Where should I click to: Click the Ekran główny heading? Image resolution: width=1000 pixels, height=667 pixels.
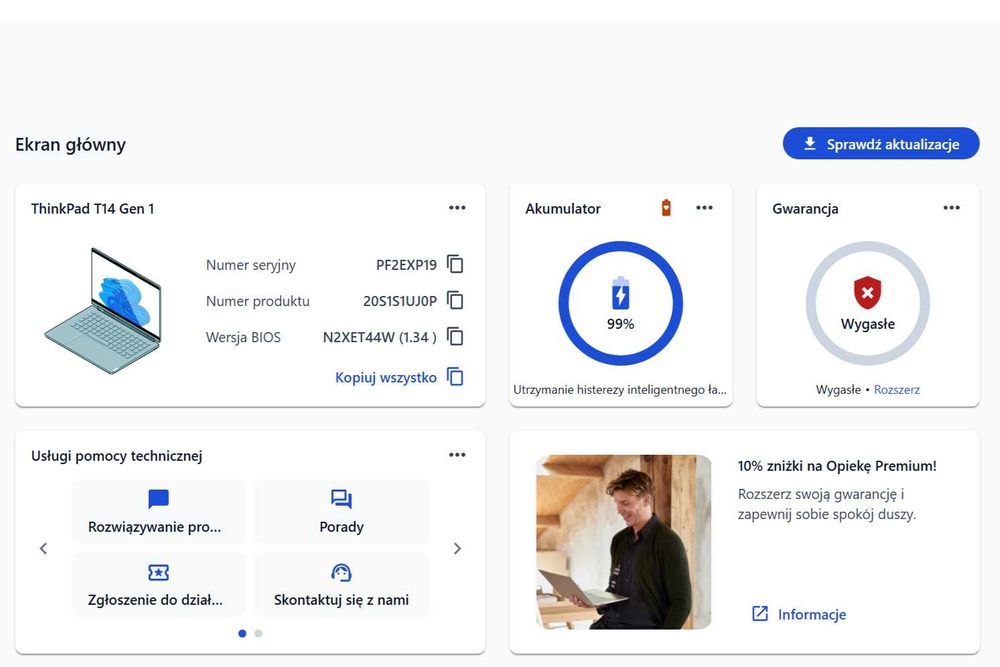71,145
